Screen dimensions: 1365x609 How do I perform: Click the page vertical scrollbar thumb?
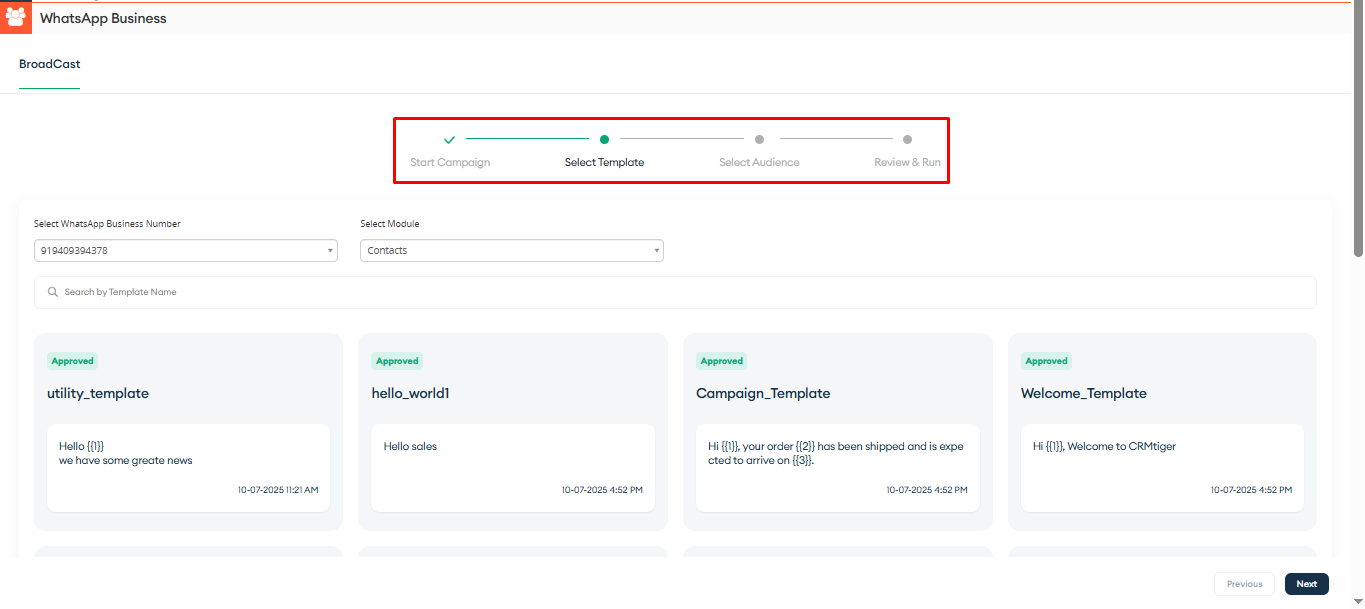[1358, 130]
